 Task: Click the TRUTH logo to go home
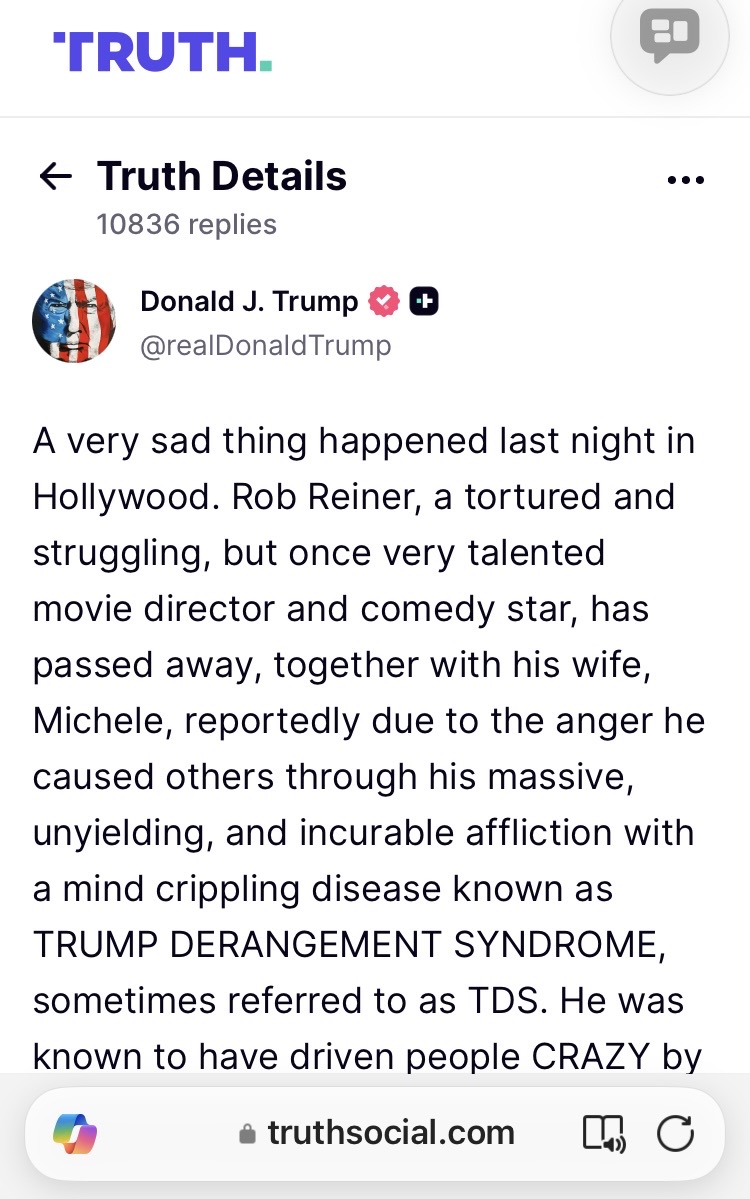[x=162, y=51]
